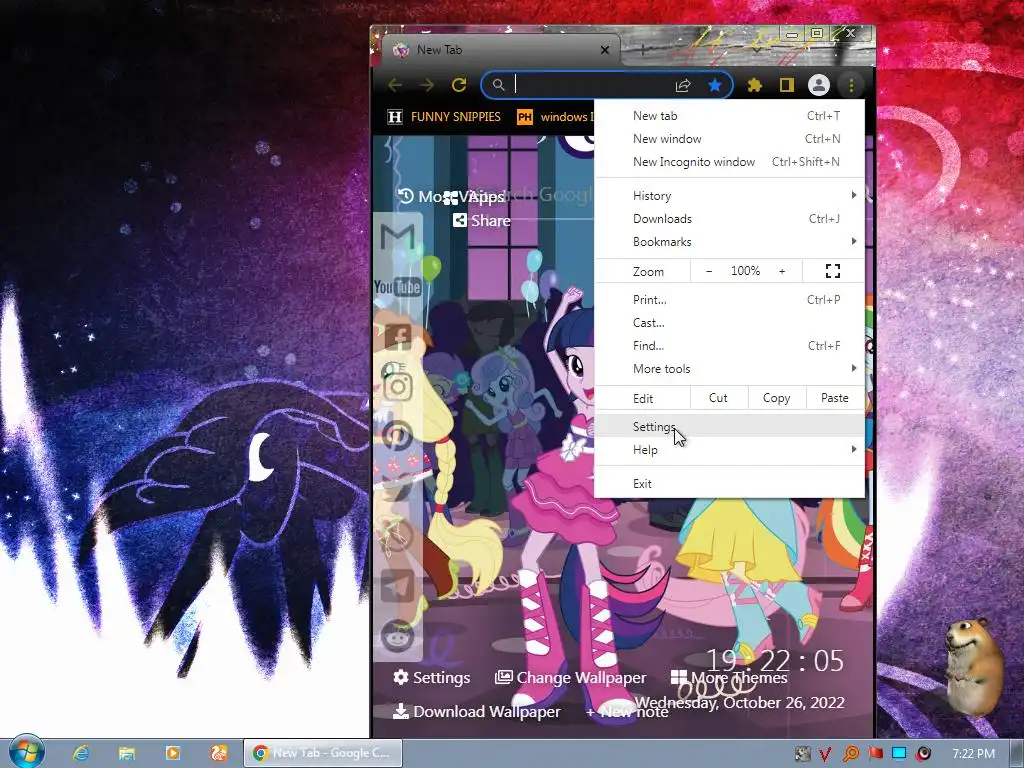Click the fullscreen icon in Zoom row
Screen dimensions: 1024x768
(x=833, y=271)
